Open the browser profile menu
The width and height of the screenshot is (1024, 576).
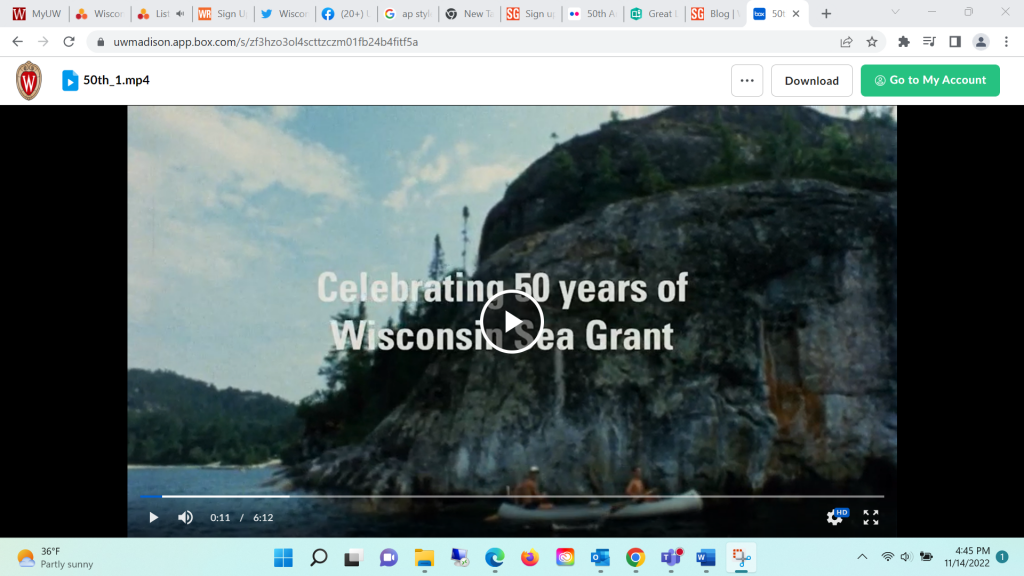click(981, 41)
